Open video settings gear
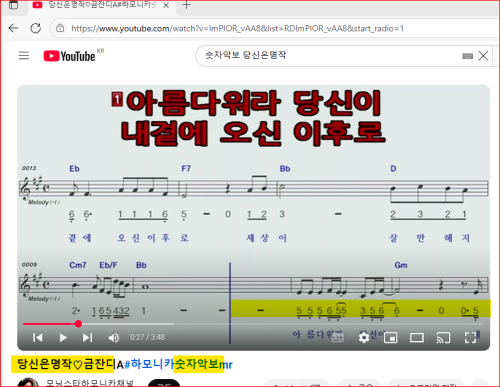The image size is (500, 387). [364, 338]
